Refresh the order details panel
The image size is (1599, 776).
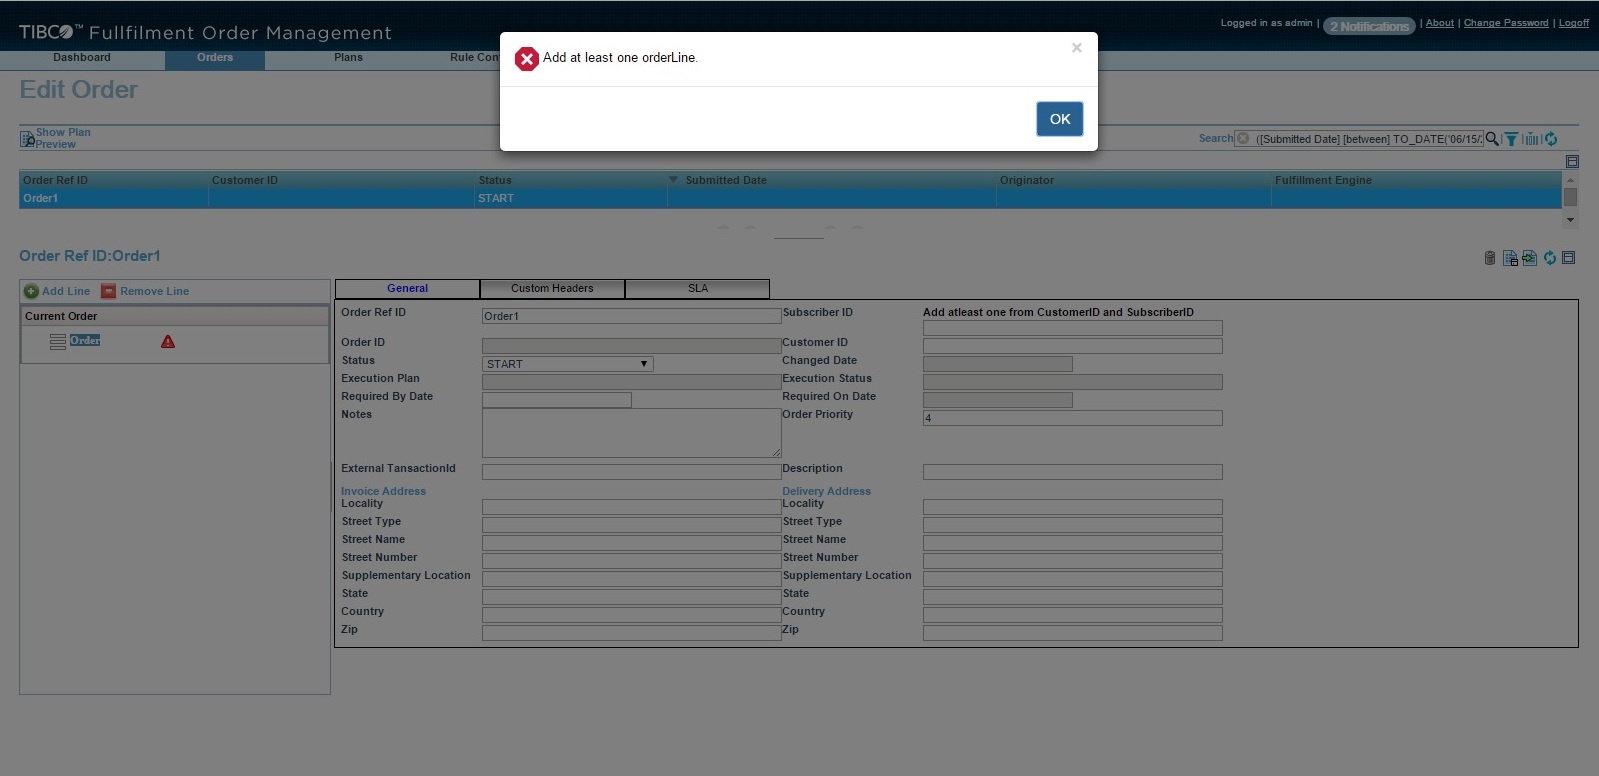click(x=1550, y=258)
